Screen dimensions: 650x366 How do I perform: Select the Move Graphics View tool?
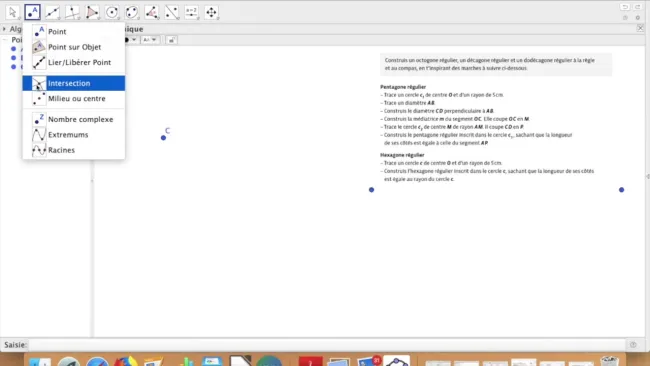pyautogui.click(x=211, y=12)
